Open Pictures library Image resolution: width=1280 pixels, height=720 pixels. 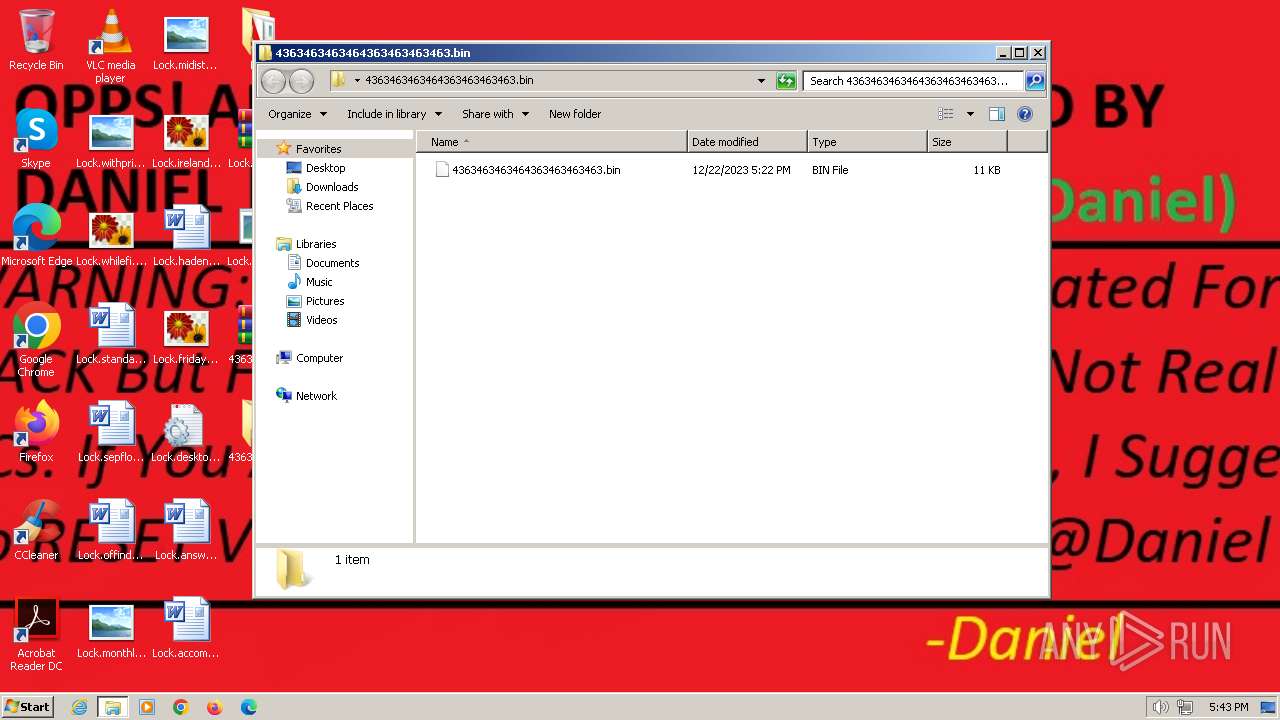point(325,301)
